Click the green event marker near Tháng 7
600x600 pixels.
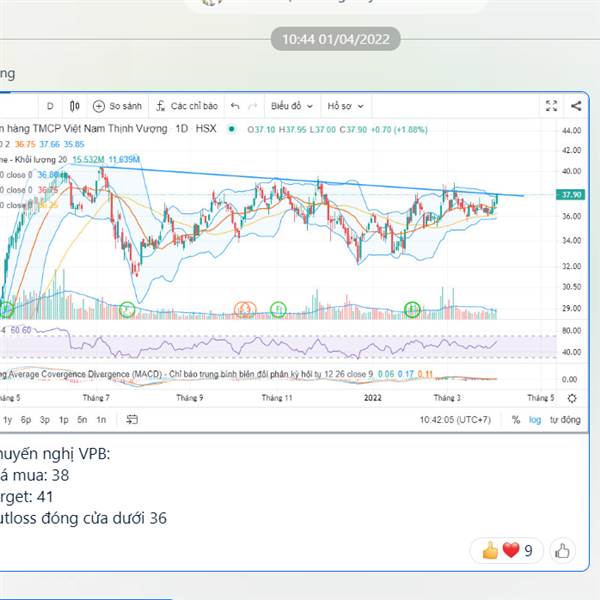127,309
